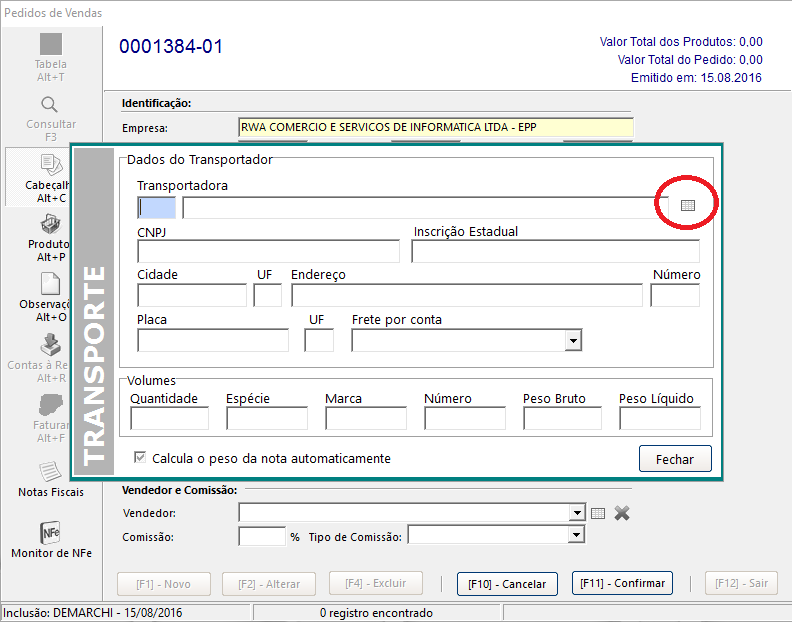
Task: Click the Marca volumes field
Action: pyautogui.click(x=366, y=418)
